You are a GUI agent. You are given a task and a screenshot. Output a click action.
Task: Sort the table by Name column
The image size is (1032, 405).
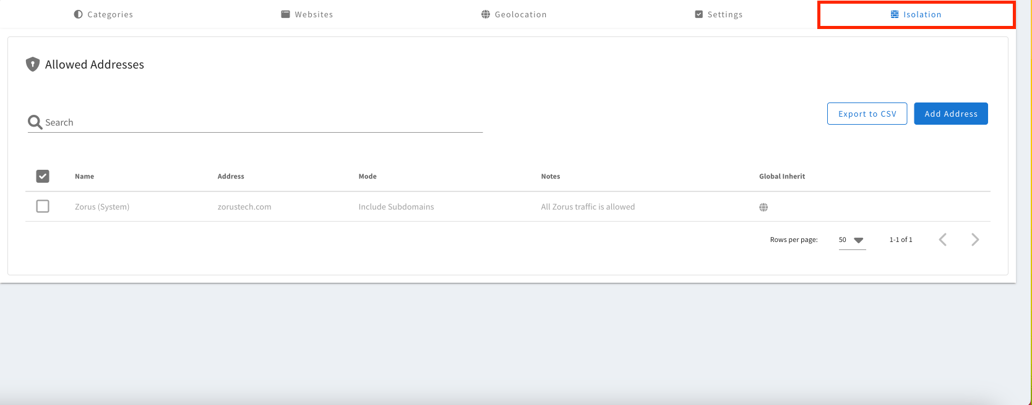(x=84, y=176)
